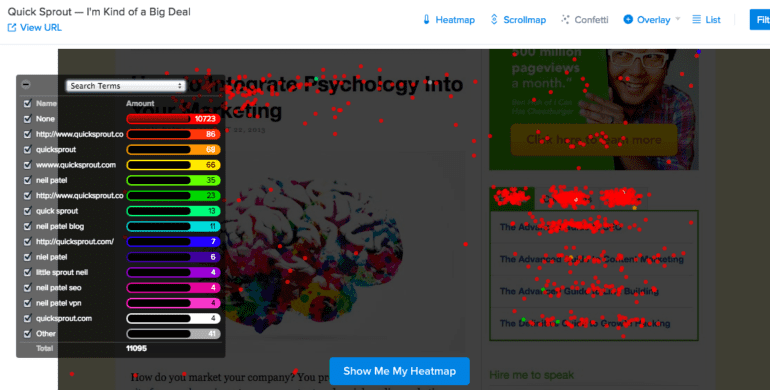770x390 pixels.
Task: Click the Scrollmap arrows icon
Action: [x=494, y=20]
